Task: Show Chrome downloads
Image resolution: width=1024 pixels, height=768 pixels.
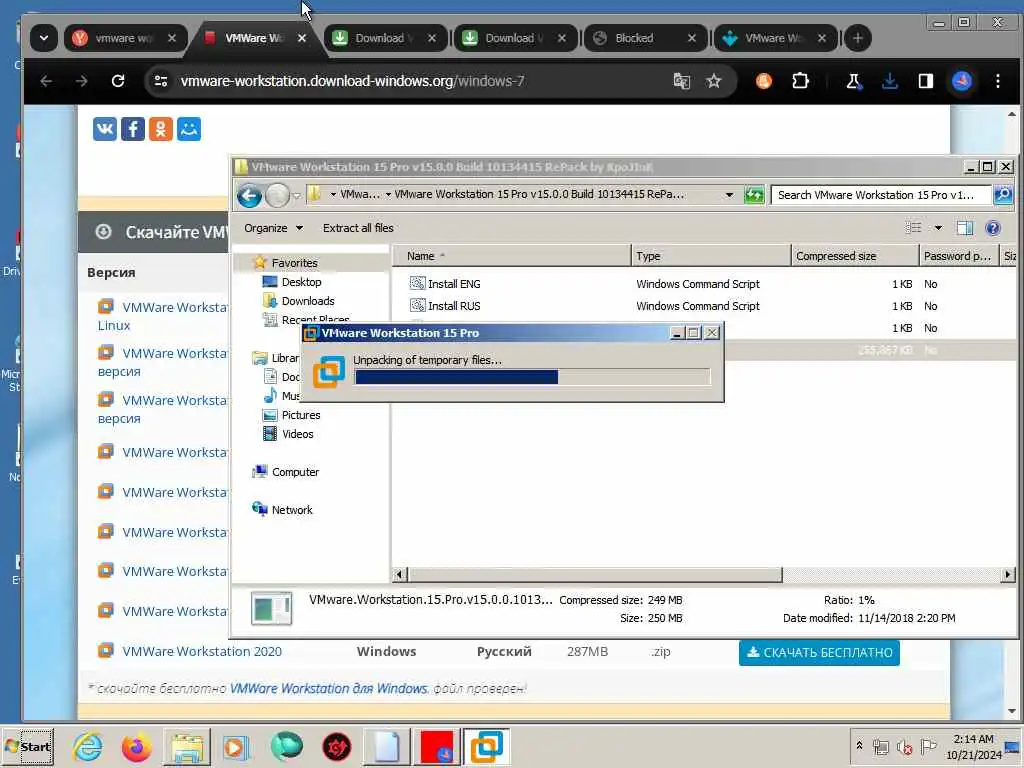Action: click(x=889, y=81)
